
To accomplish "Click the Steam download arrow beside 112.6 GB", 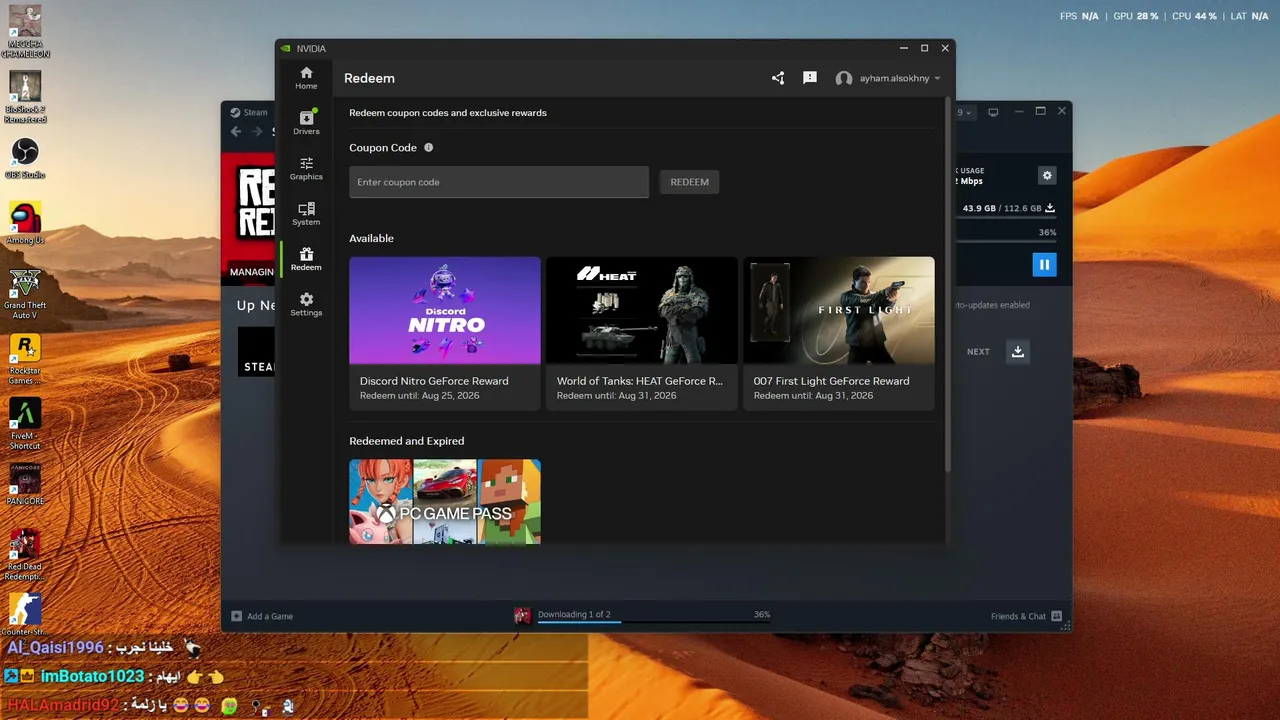I will tap(1050, 208).
